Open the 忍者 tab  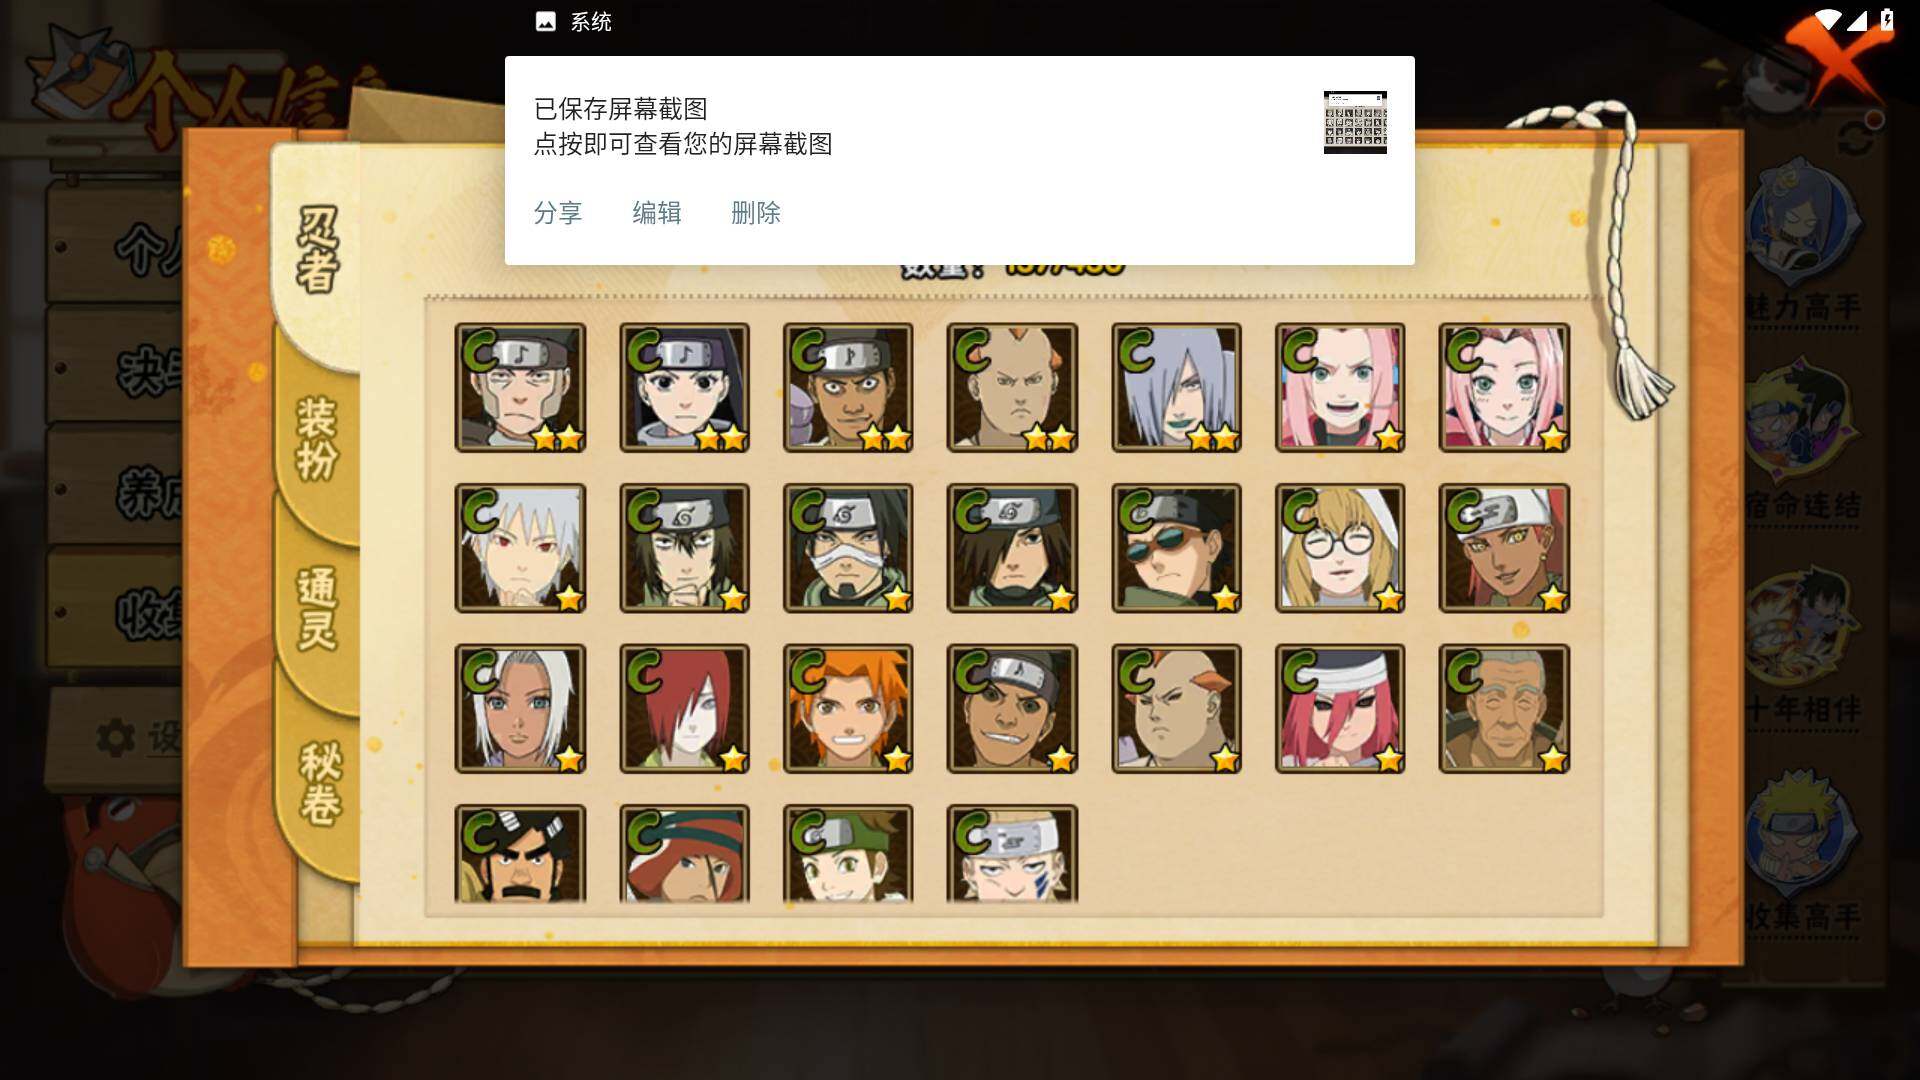(318, 250)
